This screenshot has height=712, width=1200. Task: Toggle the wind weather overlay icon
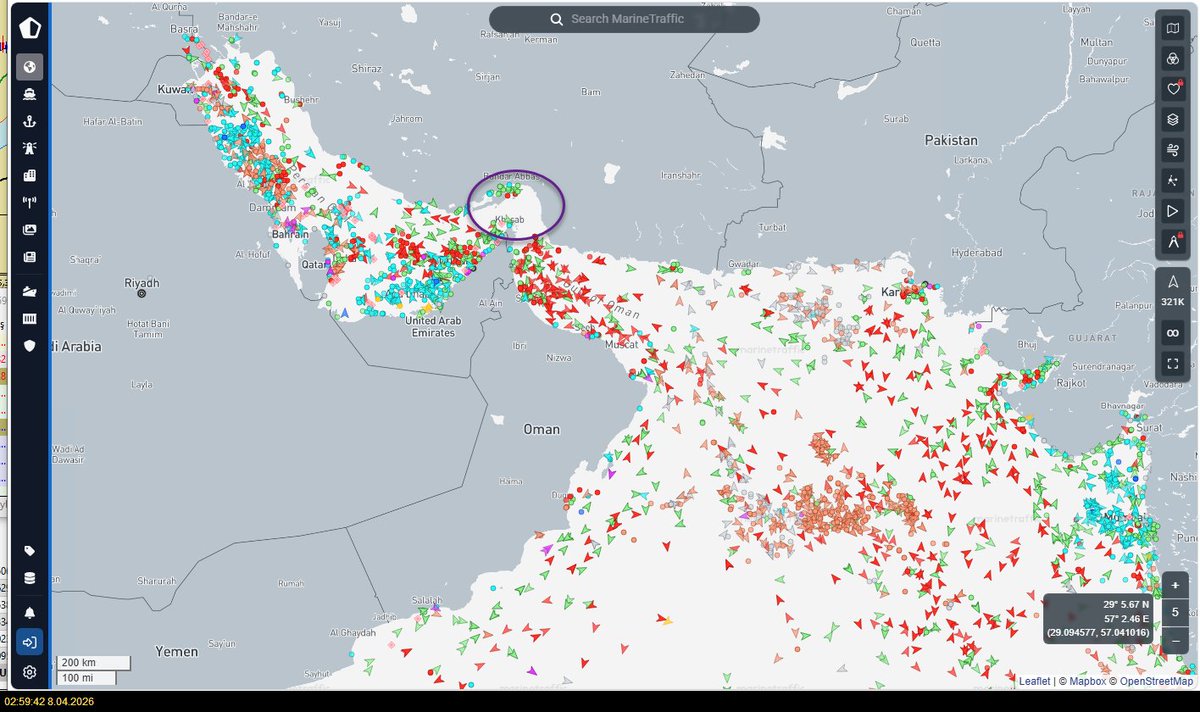[1173, 150]
